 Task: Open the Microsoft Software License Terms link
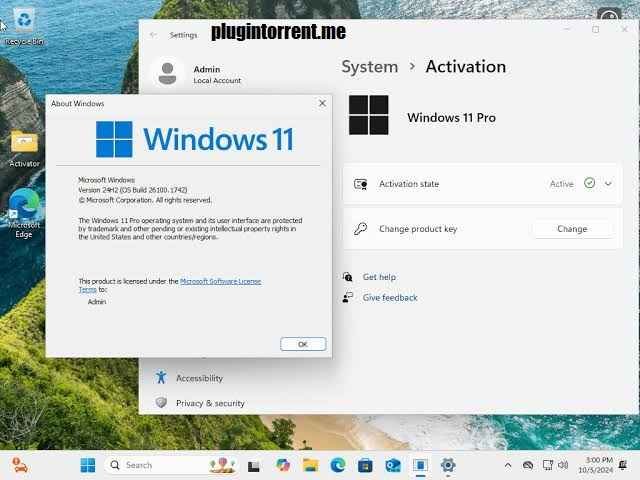220,281
